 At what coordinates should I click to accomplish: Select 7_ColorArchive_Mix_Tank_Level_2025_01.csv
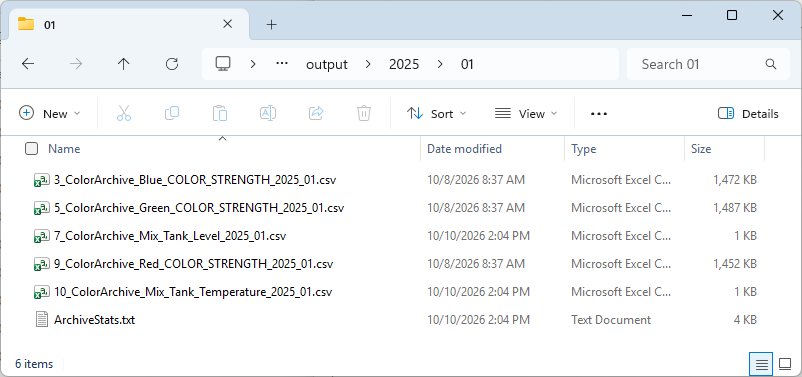pos(170,236)
